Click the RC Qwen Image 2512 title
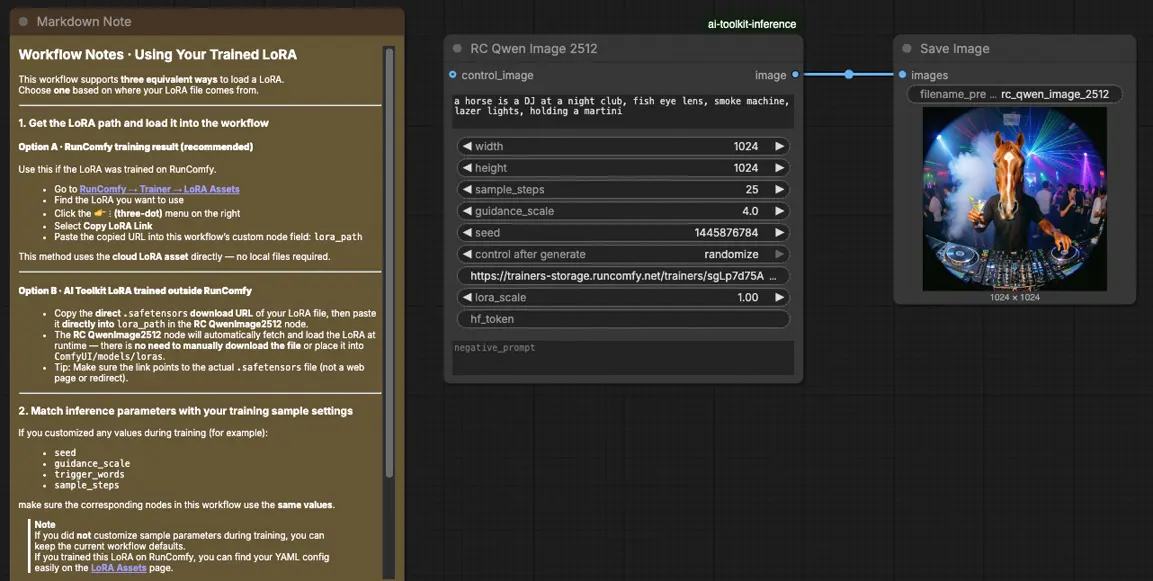 pyautogui.click(x=534, y=49)
